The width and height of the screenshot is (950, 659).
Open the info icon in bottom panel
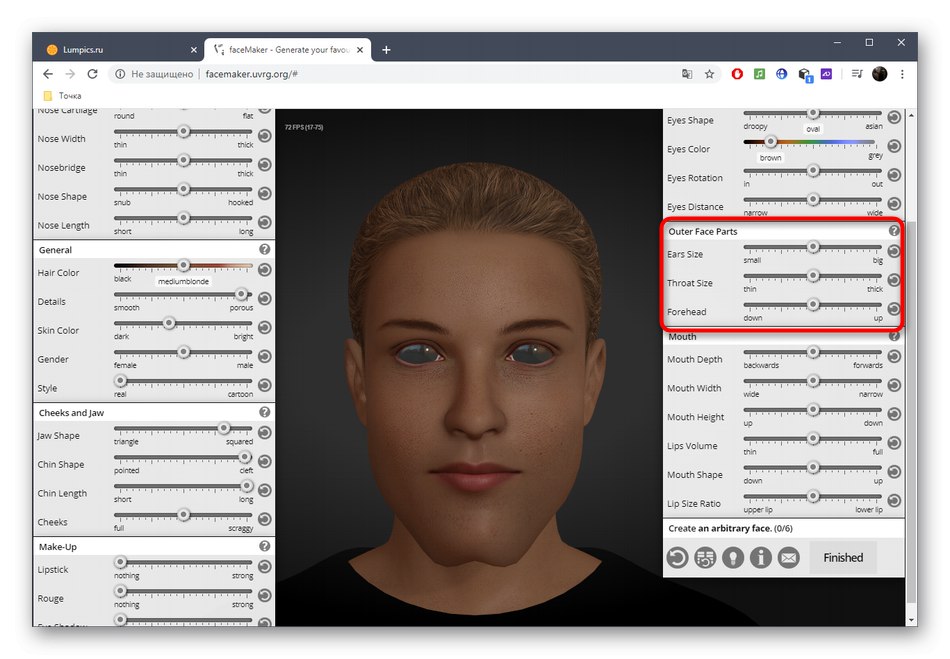pos(761,558)
